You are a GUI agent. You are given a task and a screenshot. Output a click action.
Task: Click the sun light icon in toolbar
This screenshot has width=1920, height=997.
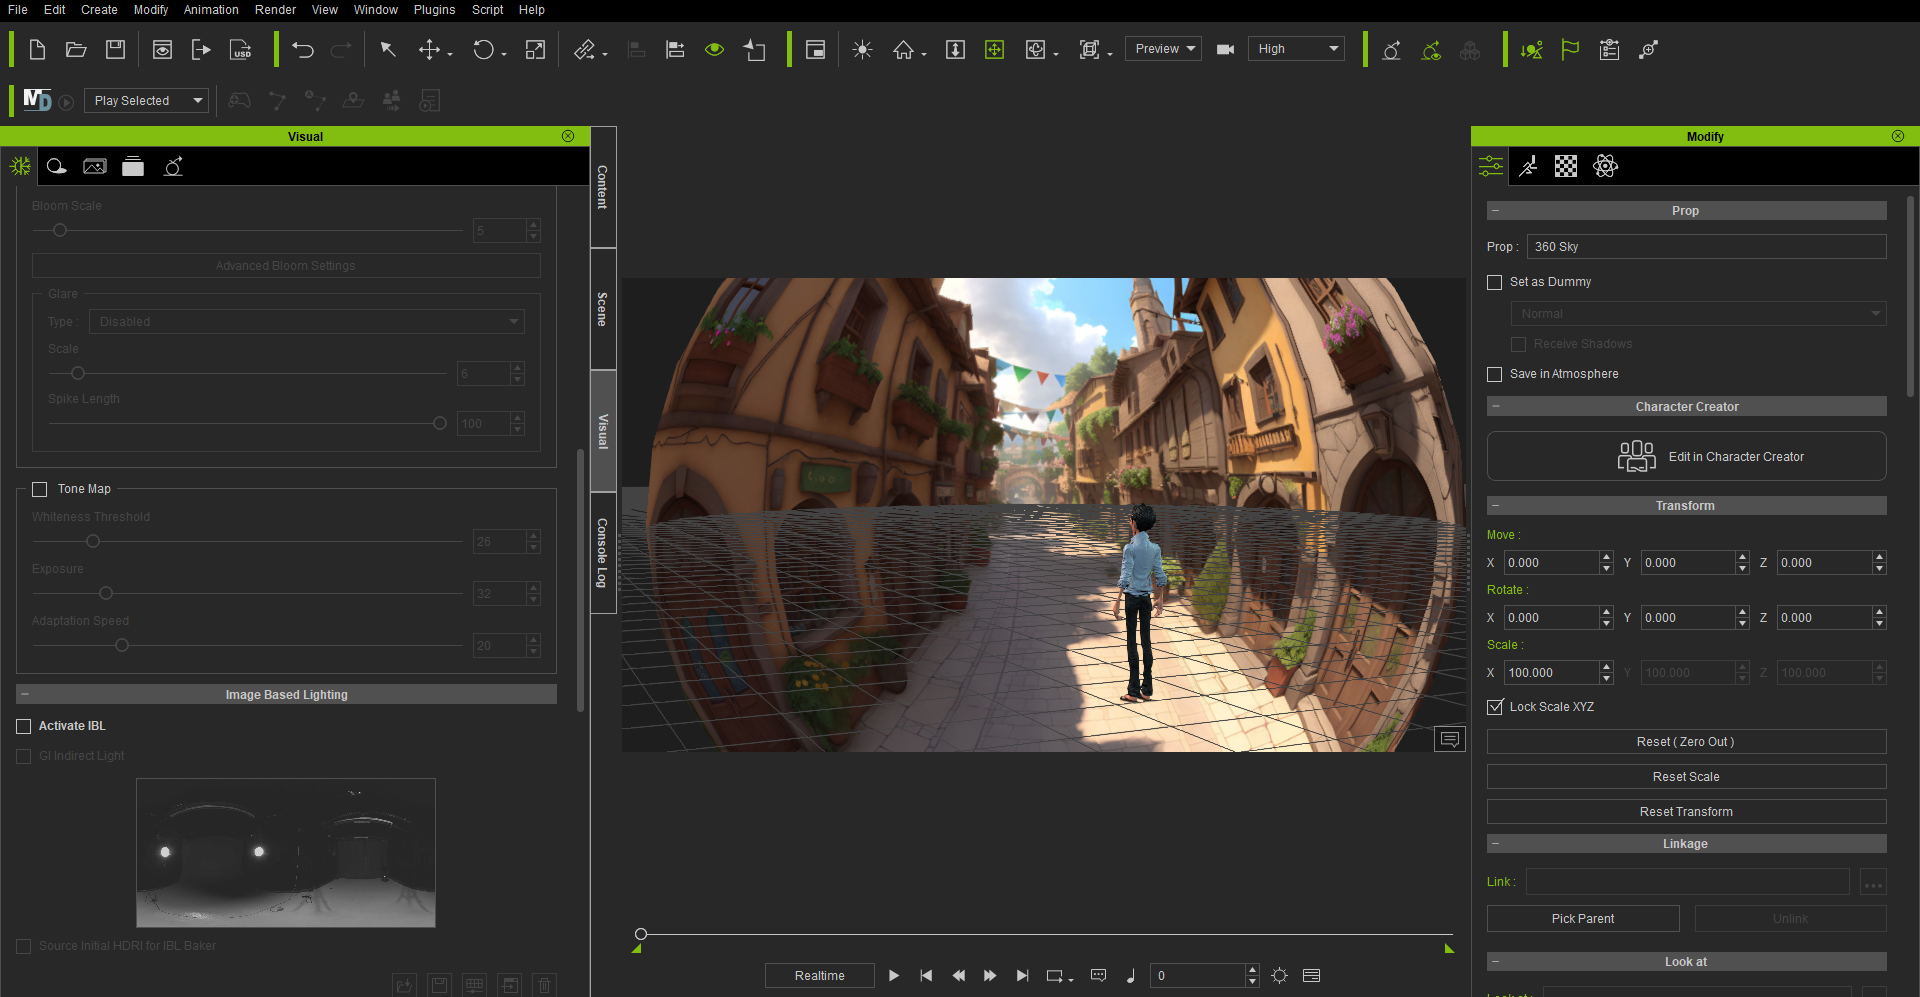click(862, 49)
